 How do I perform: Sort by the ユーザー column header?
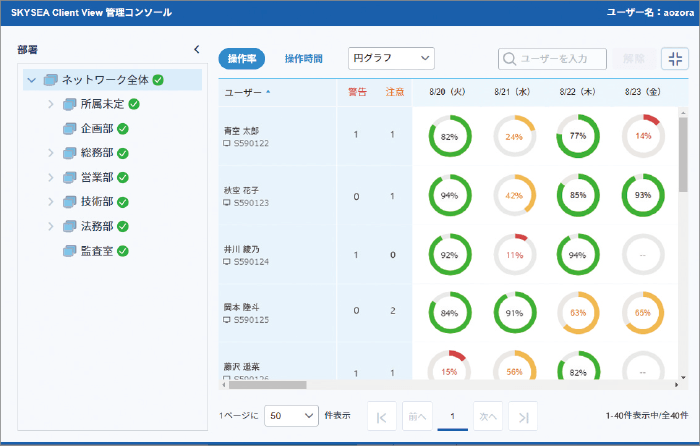(x=246, y=93)
